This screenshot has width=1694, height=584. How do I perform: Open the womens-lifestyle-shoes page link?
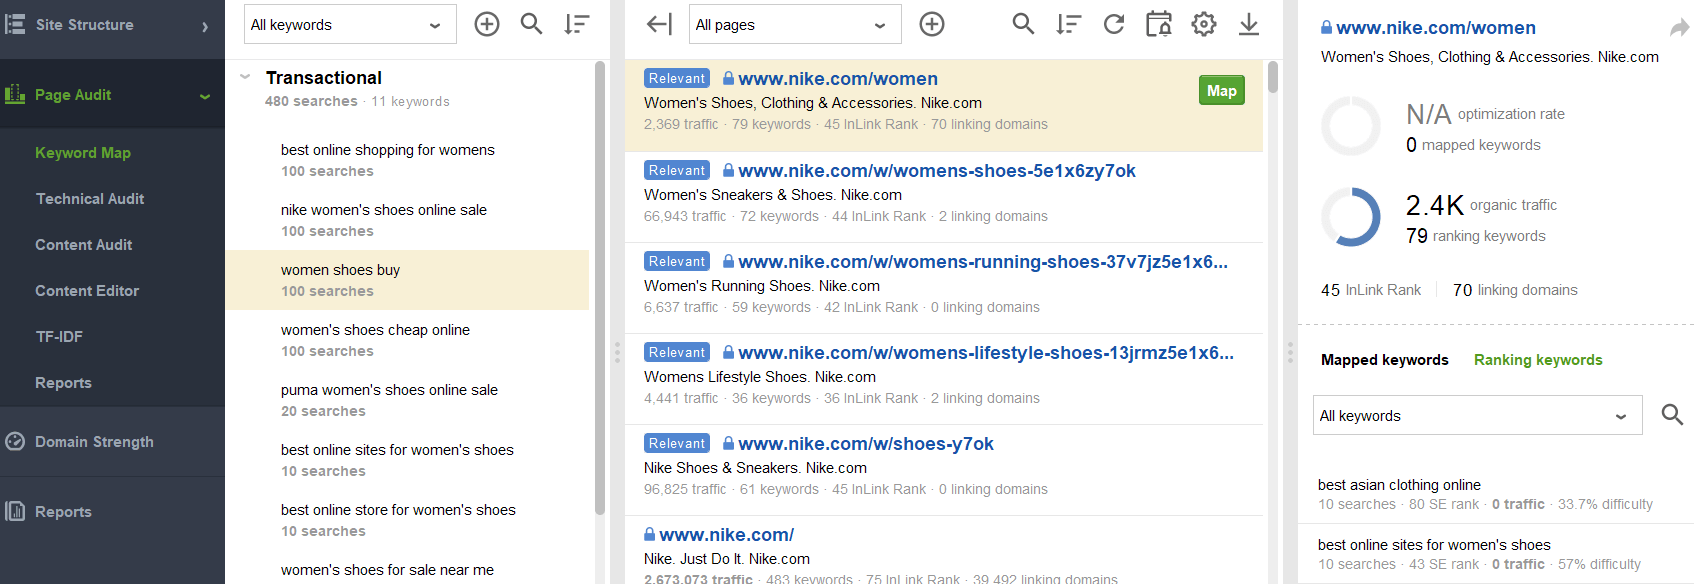click(x=986, y=353)
